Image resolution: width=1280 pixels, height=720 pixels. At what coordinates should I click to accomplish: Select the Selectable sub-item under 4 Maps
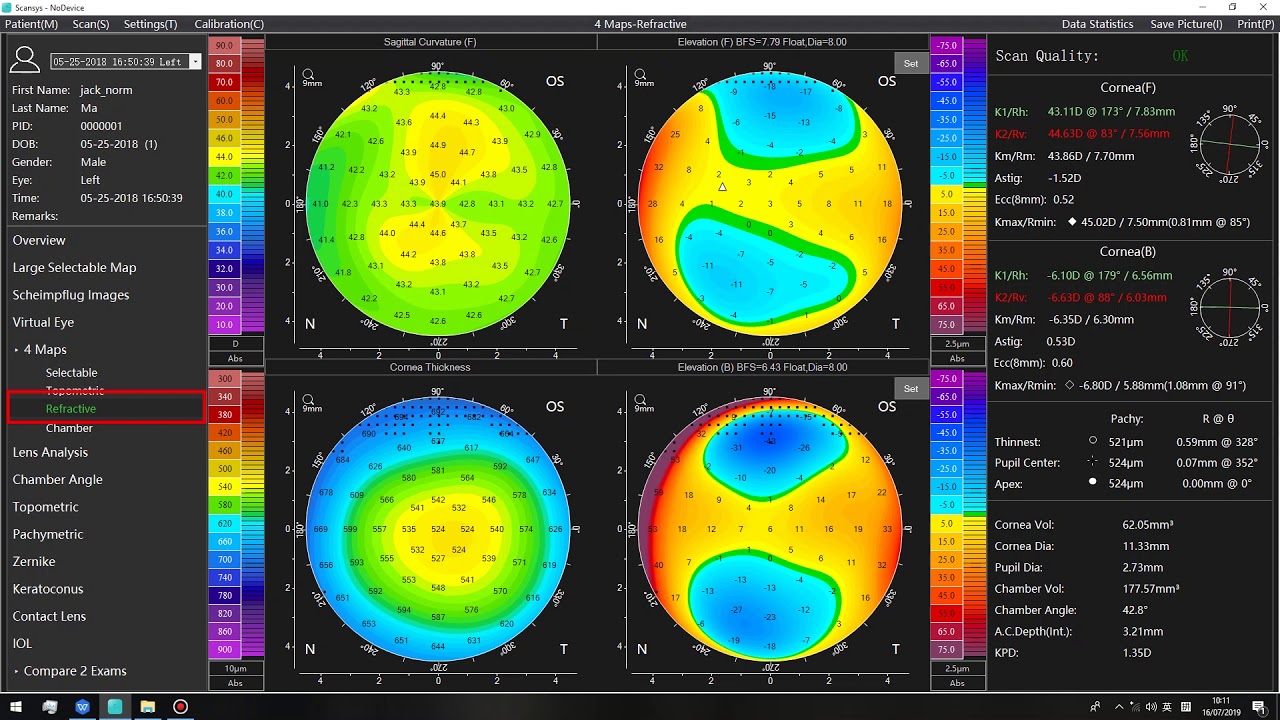[x=72, y=372]
